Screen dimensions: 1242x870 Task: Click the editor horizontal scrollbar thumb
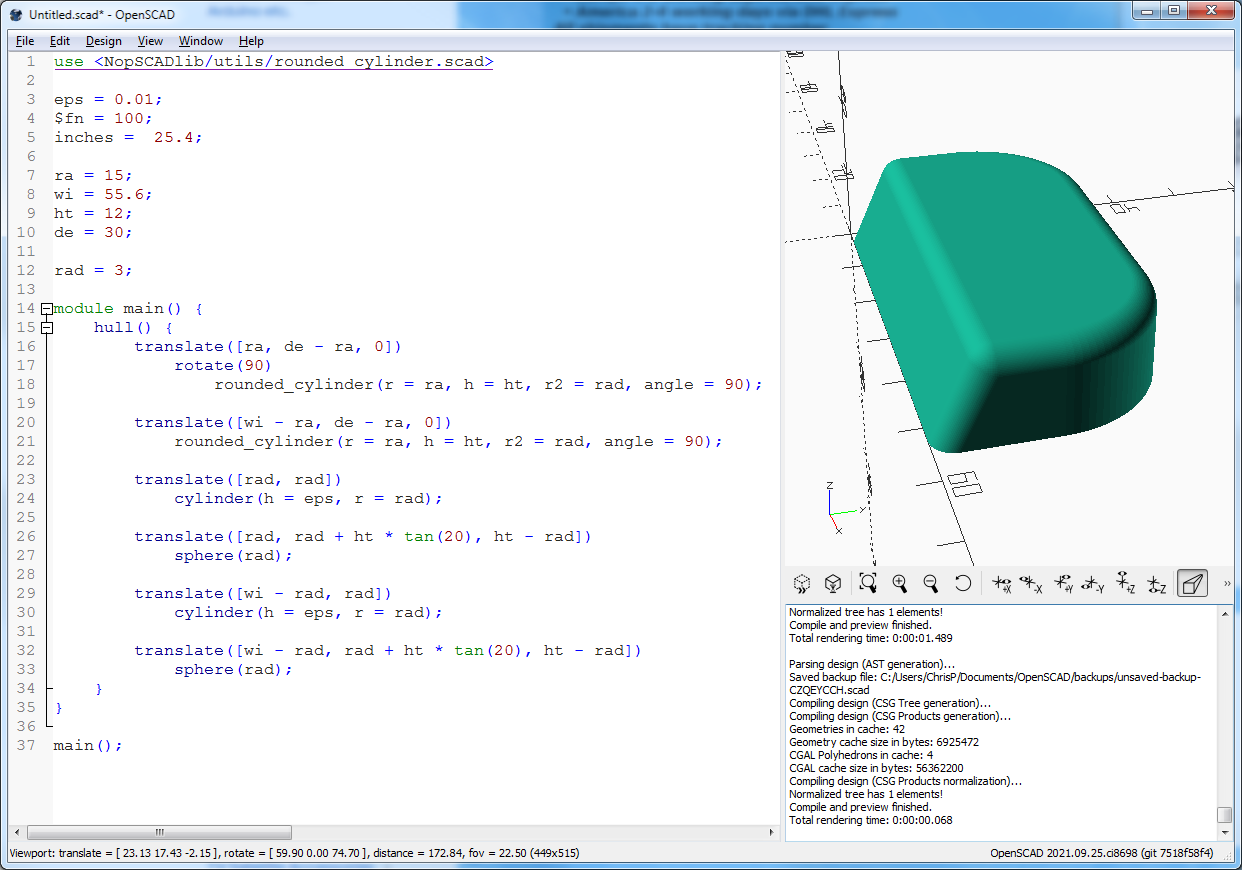(159, 833)
